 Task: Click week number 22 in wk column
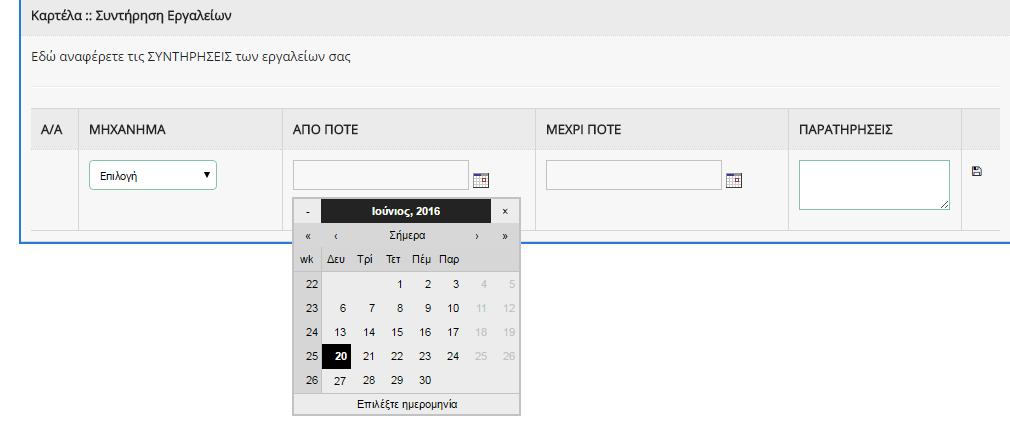(x=312, y=284)
